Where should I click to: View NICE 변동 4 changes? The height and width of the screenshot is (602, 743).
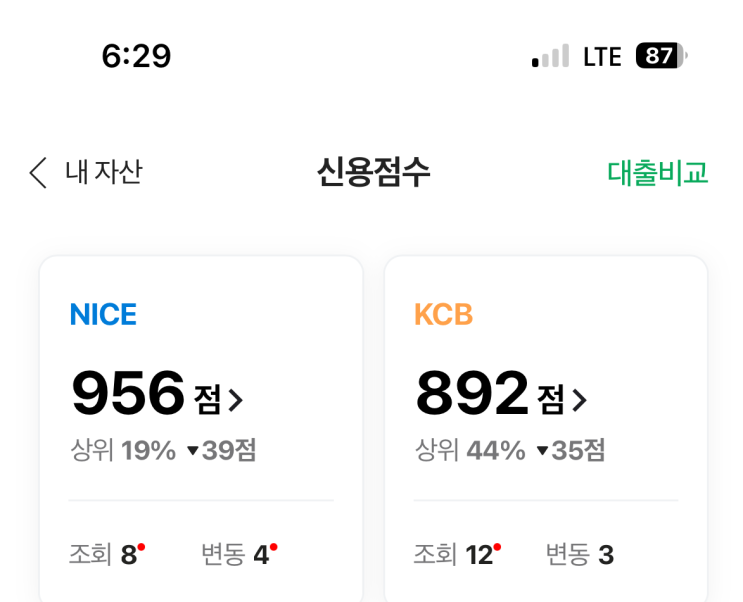(238, 554)
